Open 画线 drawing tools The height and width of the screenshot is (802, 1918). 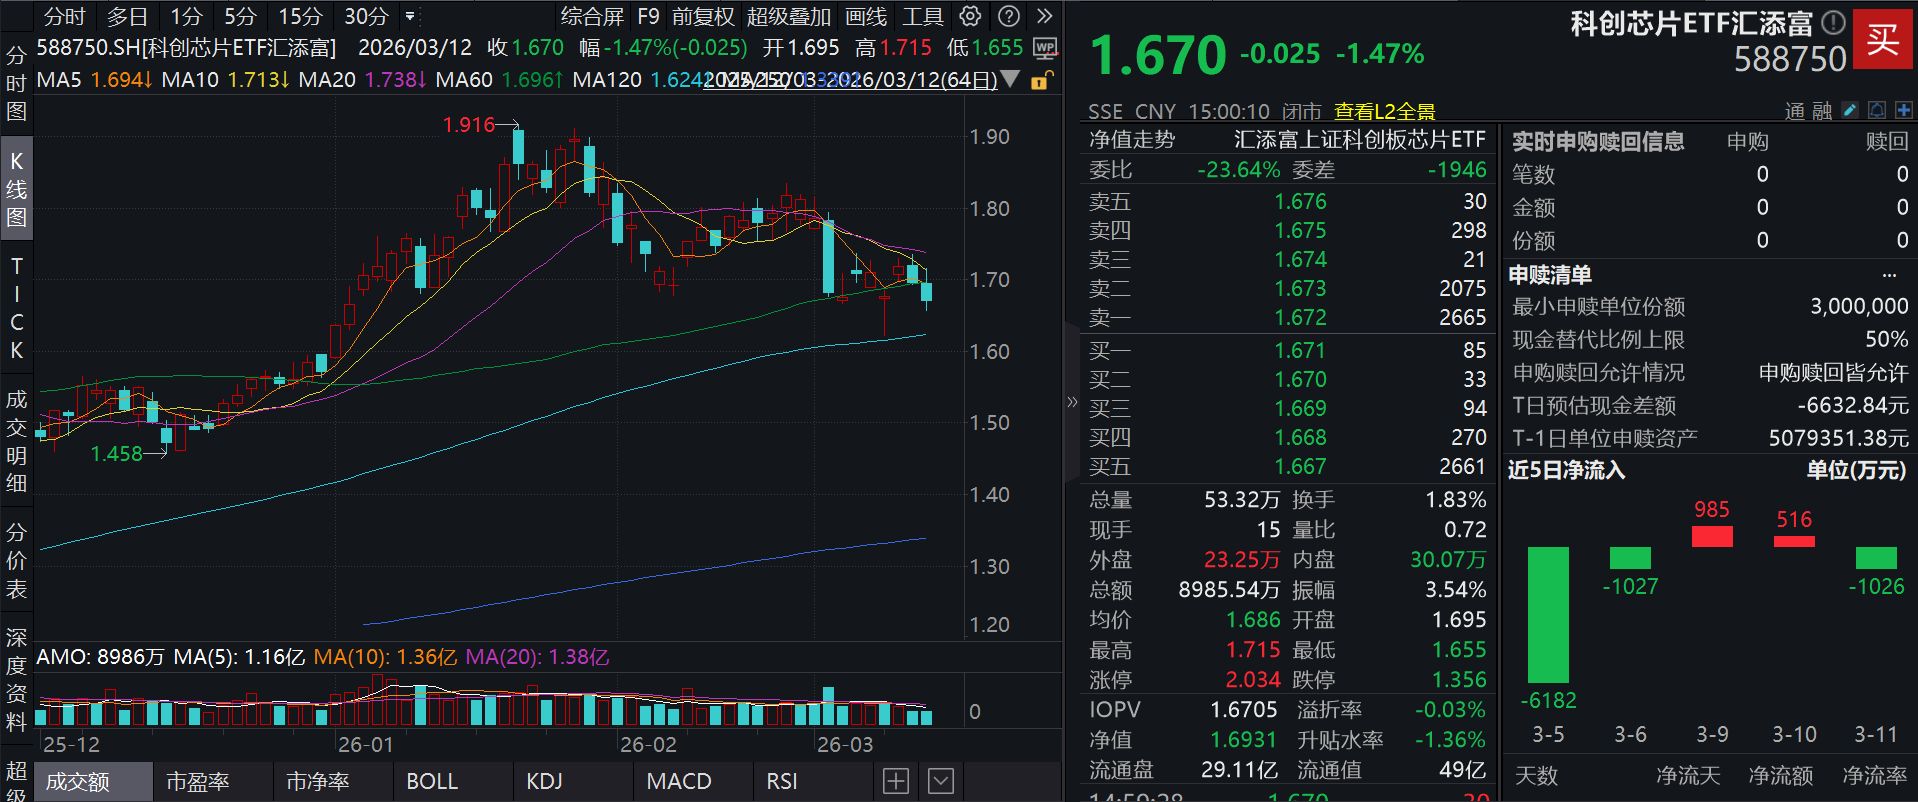[x=866, y=16]
